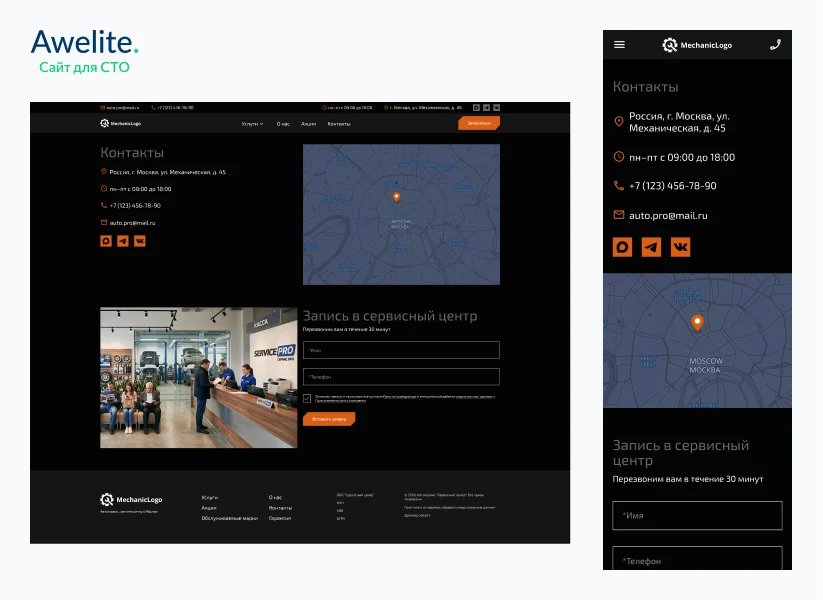Click the MechanicLogo in the desktop footer

(131, 499)
